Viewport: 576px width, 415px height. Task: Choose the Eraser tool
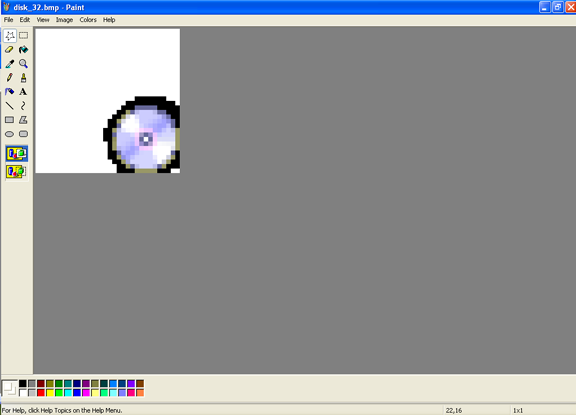10,50
